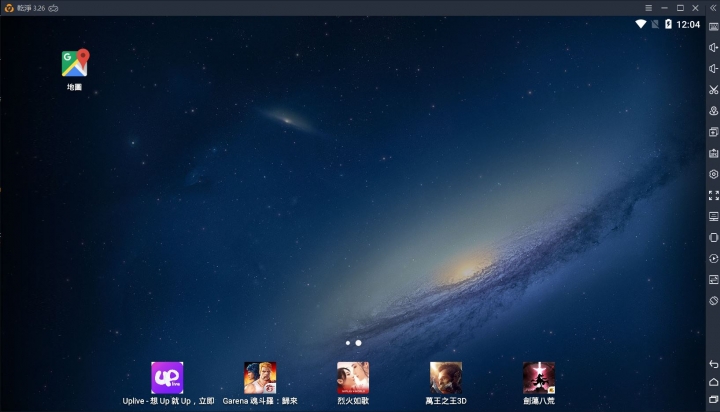This screenshot has width=720, height=412.
Task: Maximize the emulator window
Action: tap(680, 8)
